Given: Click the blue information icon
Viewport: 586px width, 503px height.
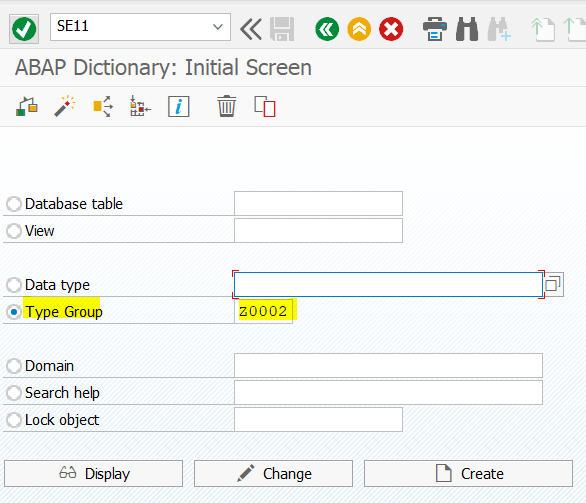Looking at the screenshot, I should (x=179, y=107).
